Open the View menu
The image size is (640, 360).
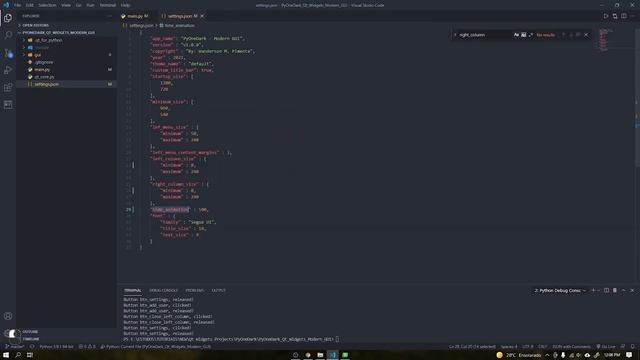coord(66,5)
